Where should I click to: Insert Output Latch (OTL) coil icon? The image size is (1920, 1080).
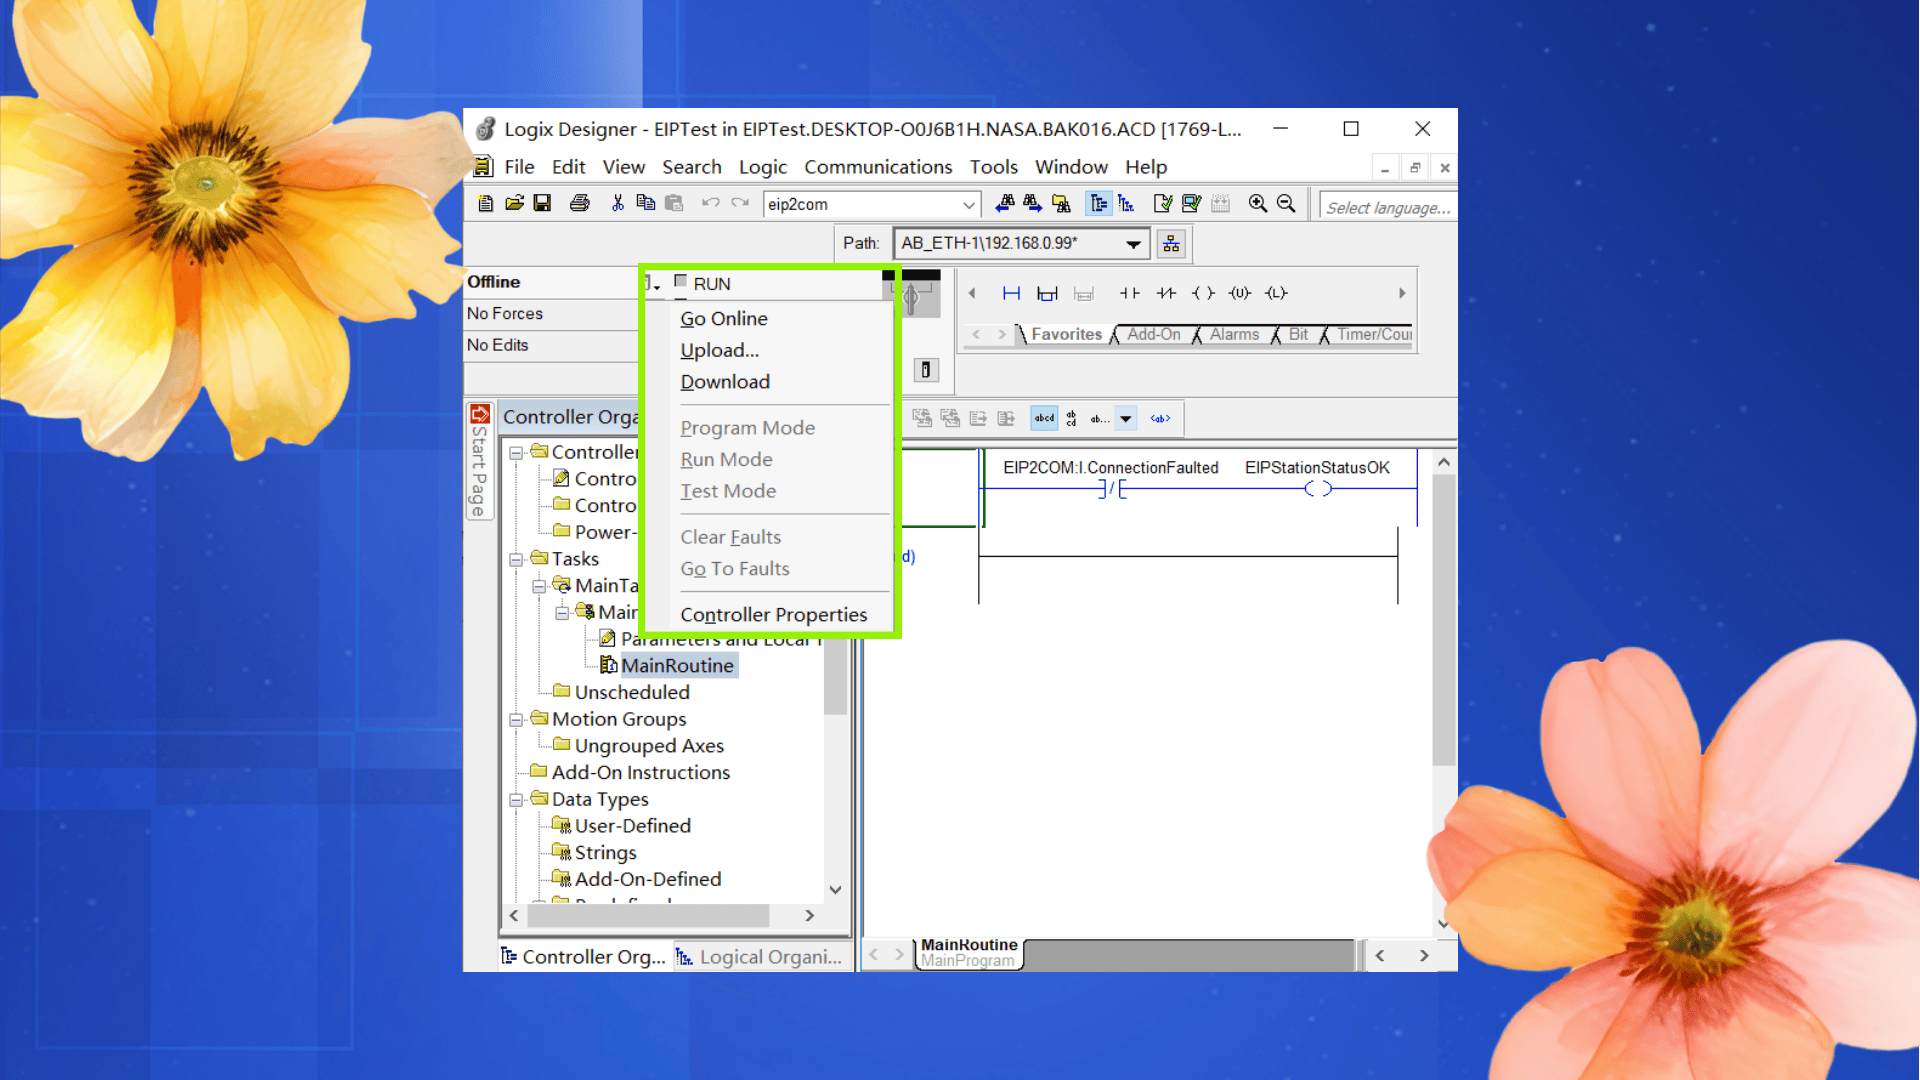[x=1276, y=293]
